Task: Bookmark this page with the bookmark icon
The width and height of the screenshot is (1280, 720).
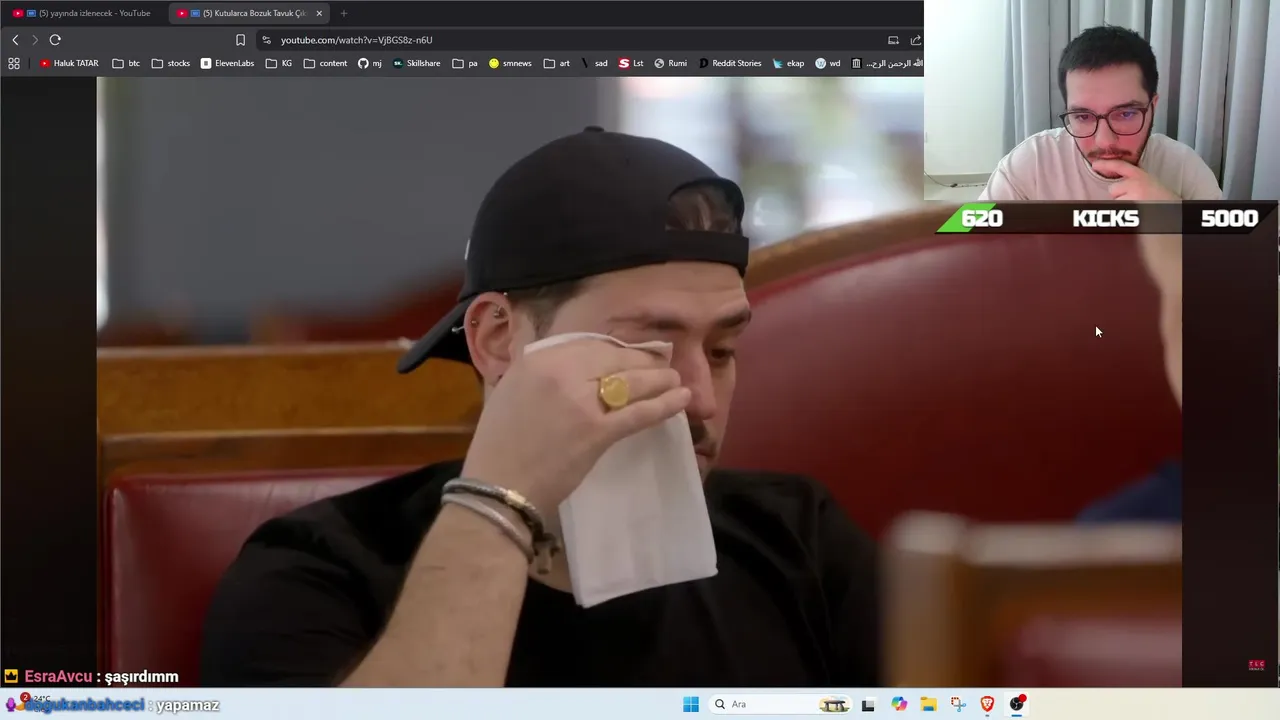Action: (240, 40)
